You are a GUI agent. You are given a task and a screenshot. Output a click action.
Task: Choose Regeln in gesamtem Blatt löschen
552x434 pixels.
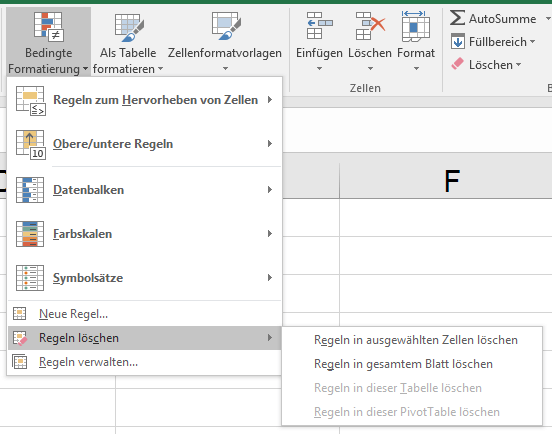coord(412,364)
